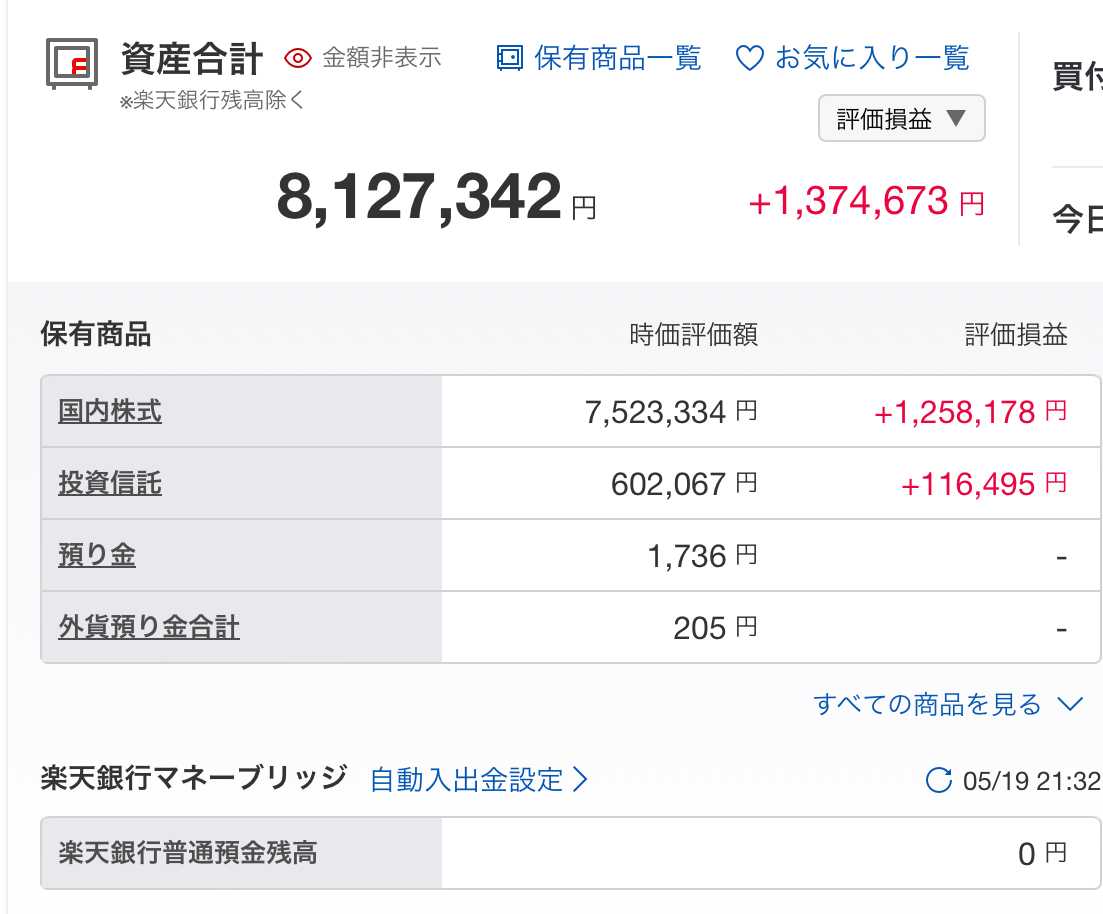Image resolution: width=1103 pixels, height=914 pixels.
Task: Click the arrow after 自動入出金設定
Action: pos(580,780)
